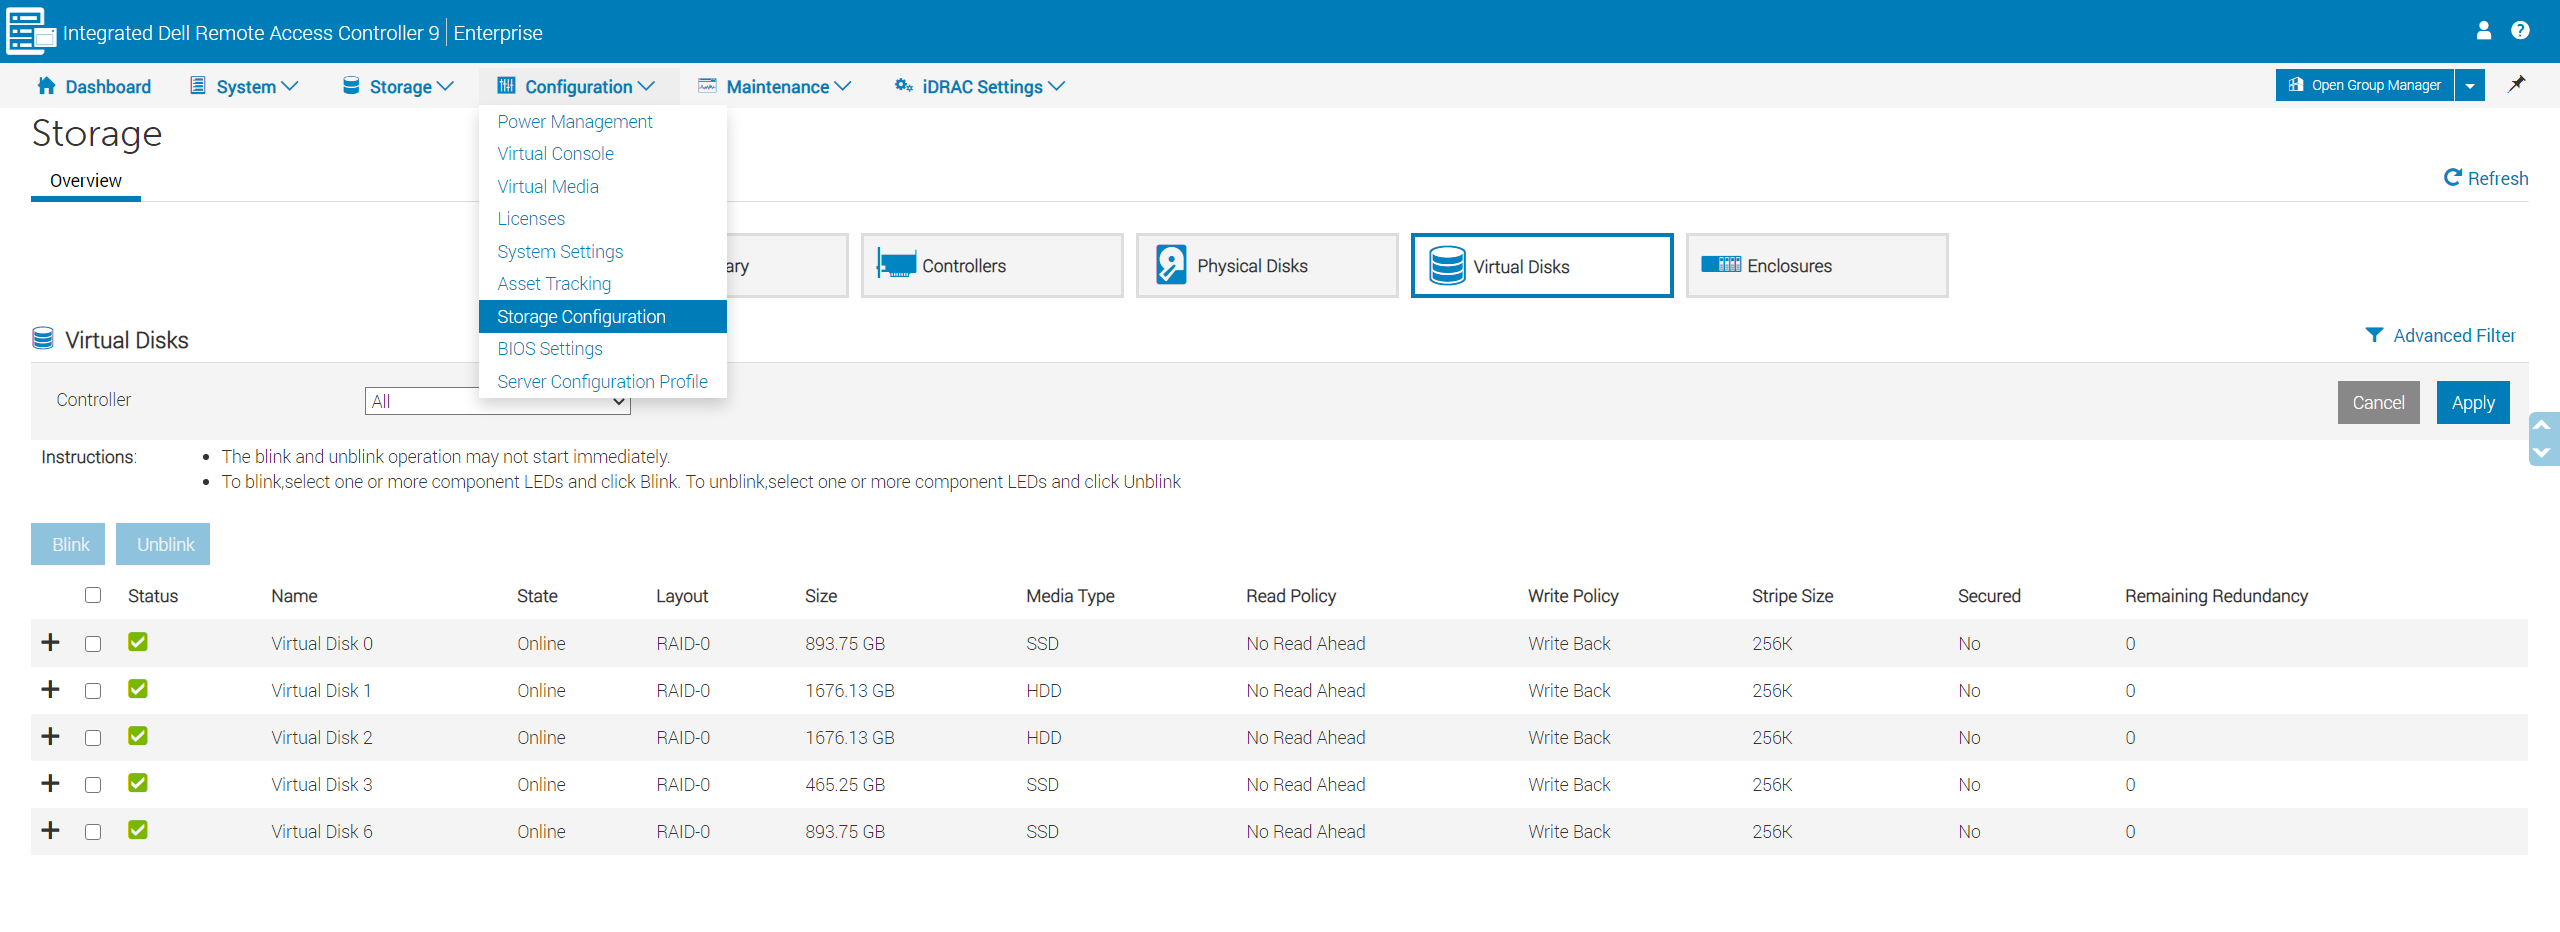Image resolution: width=2560 pixels, height=932 pixels.
Task: Expand the Virtual Disk 0 row details
Action: [x=51, y=642]
